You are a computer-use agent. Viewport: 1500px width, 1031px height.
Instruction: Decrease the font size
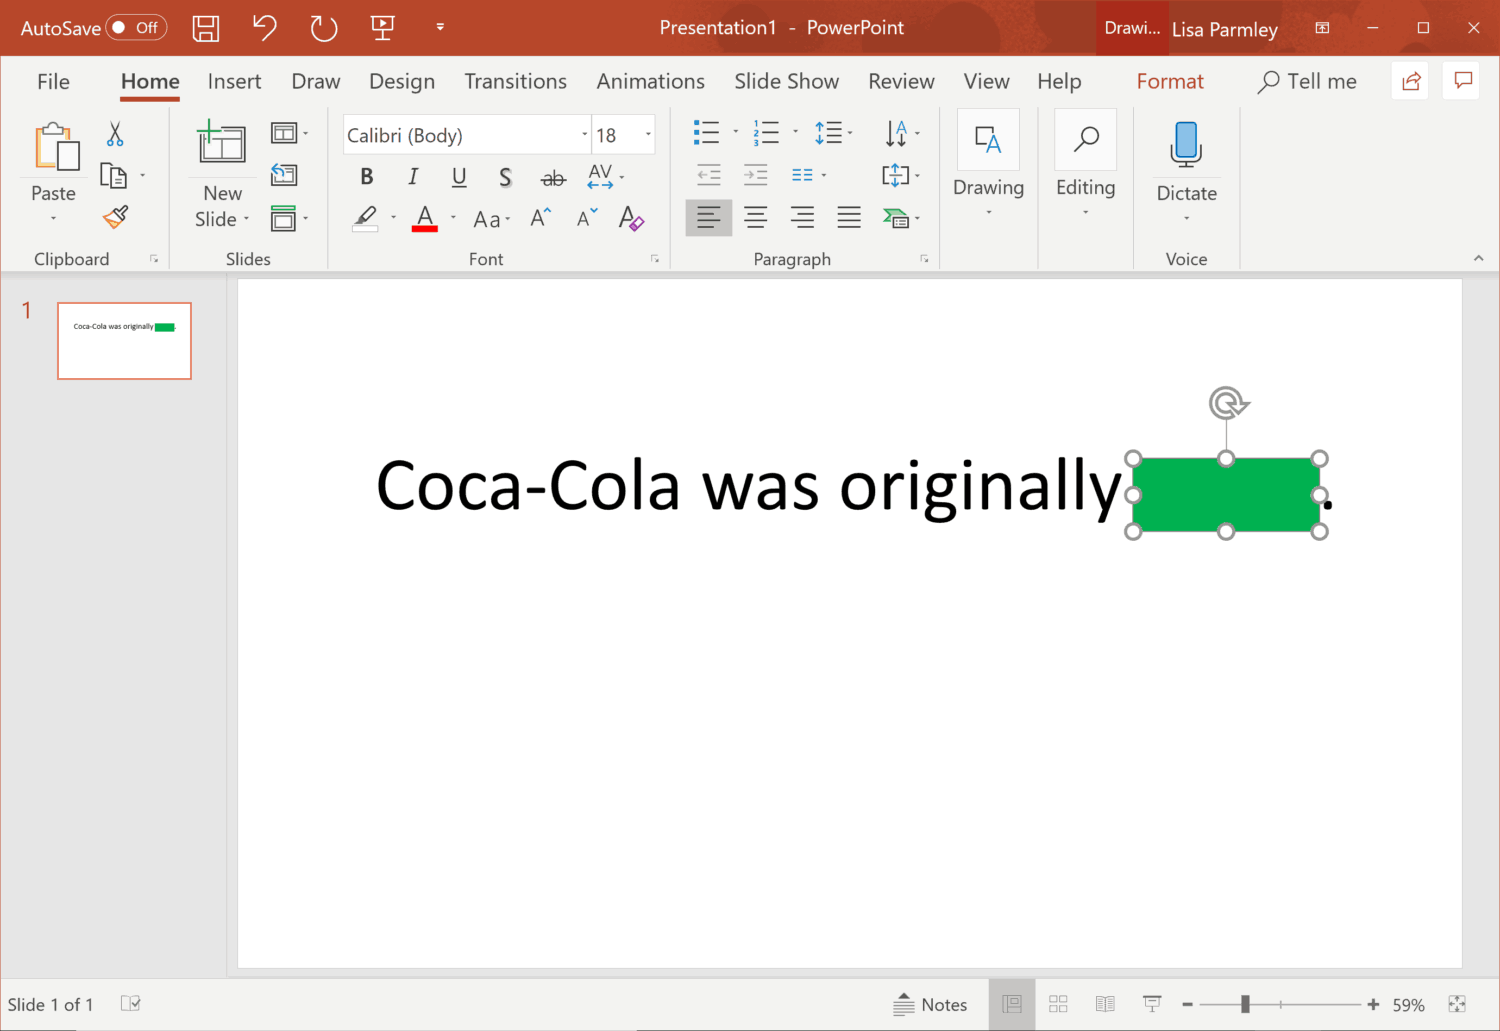(587, 218)
